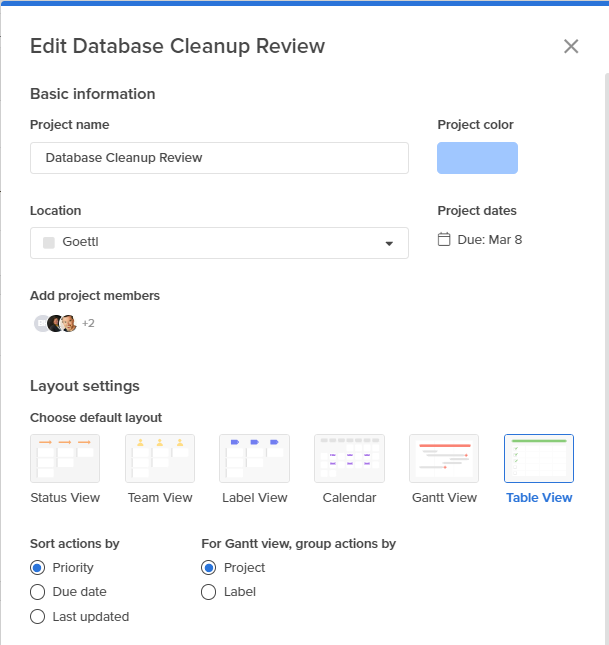This screenshot has width=609, height=645.
Task: Click the Calendar label text
Action: coord(349,498)
